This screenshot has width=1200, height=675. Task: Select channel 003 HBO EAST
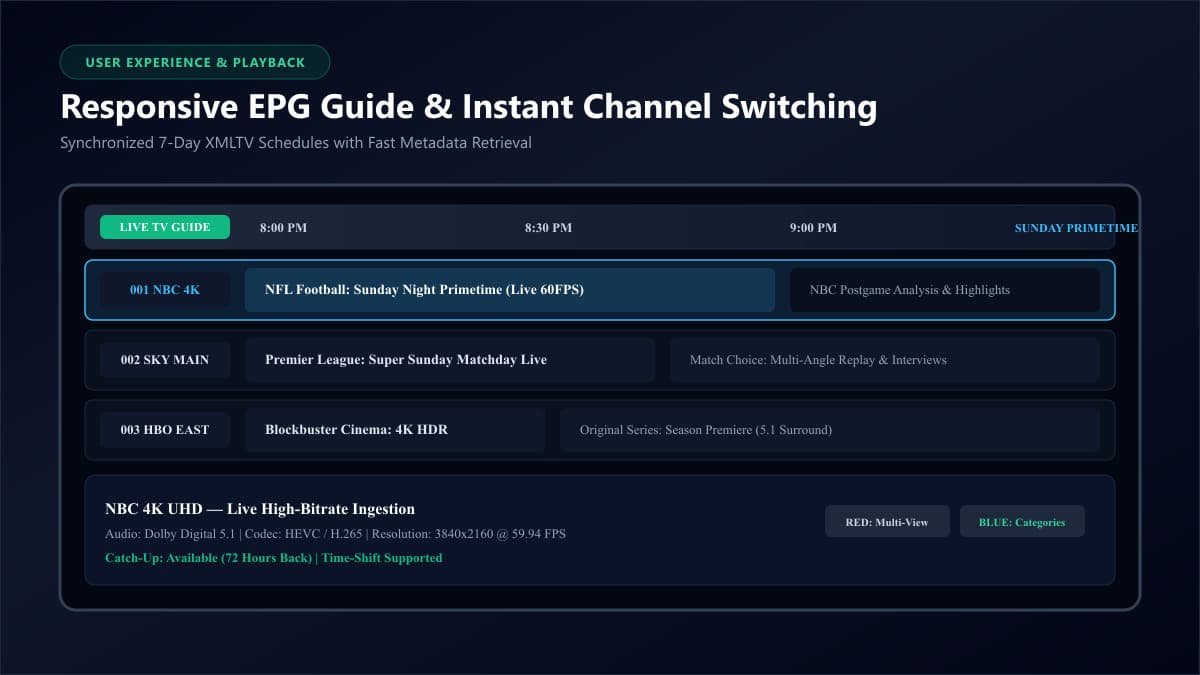(x=165, y=430)
